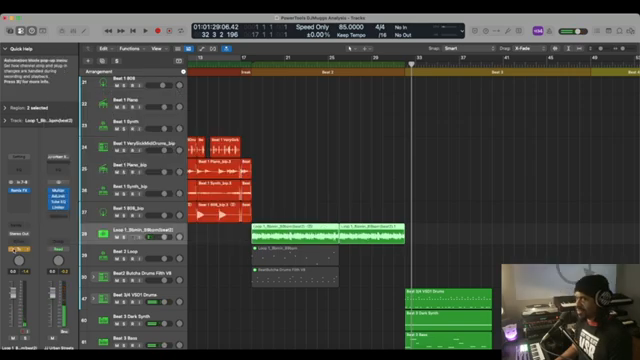The image size is (640, 360).
Task: Open the View menu in Tracks area
Action: [x=159, y=49]
